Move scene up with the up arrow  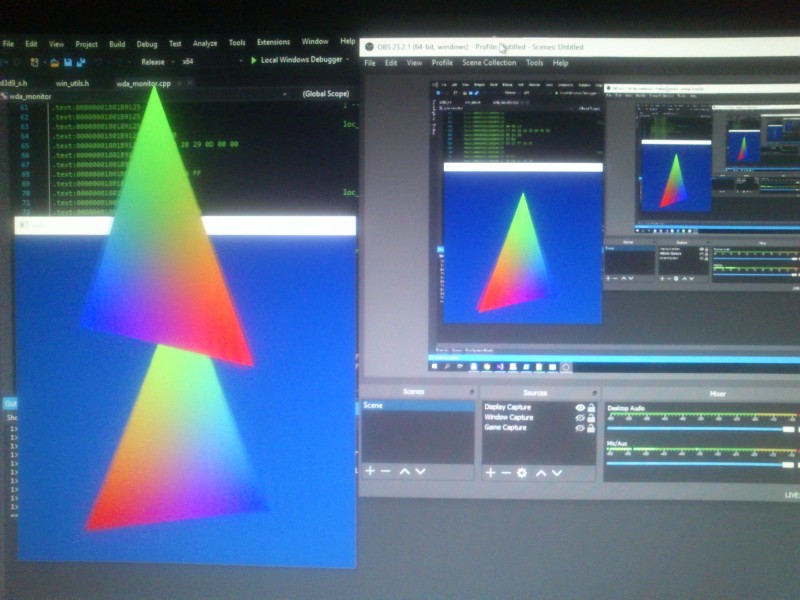tap(405, 471)
